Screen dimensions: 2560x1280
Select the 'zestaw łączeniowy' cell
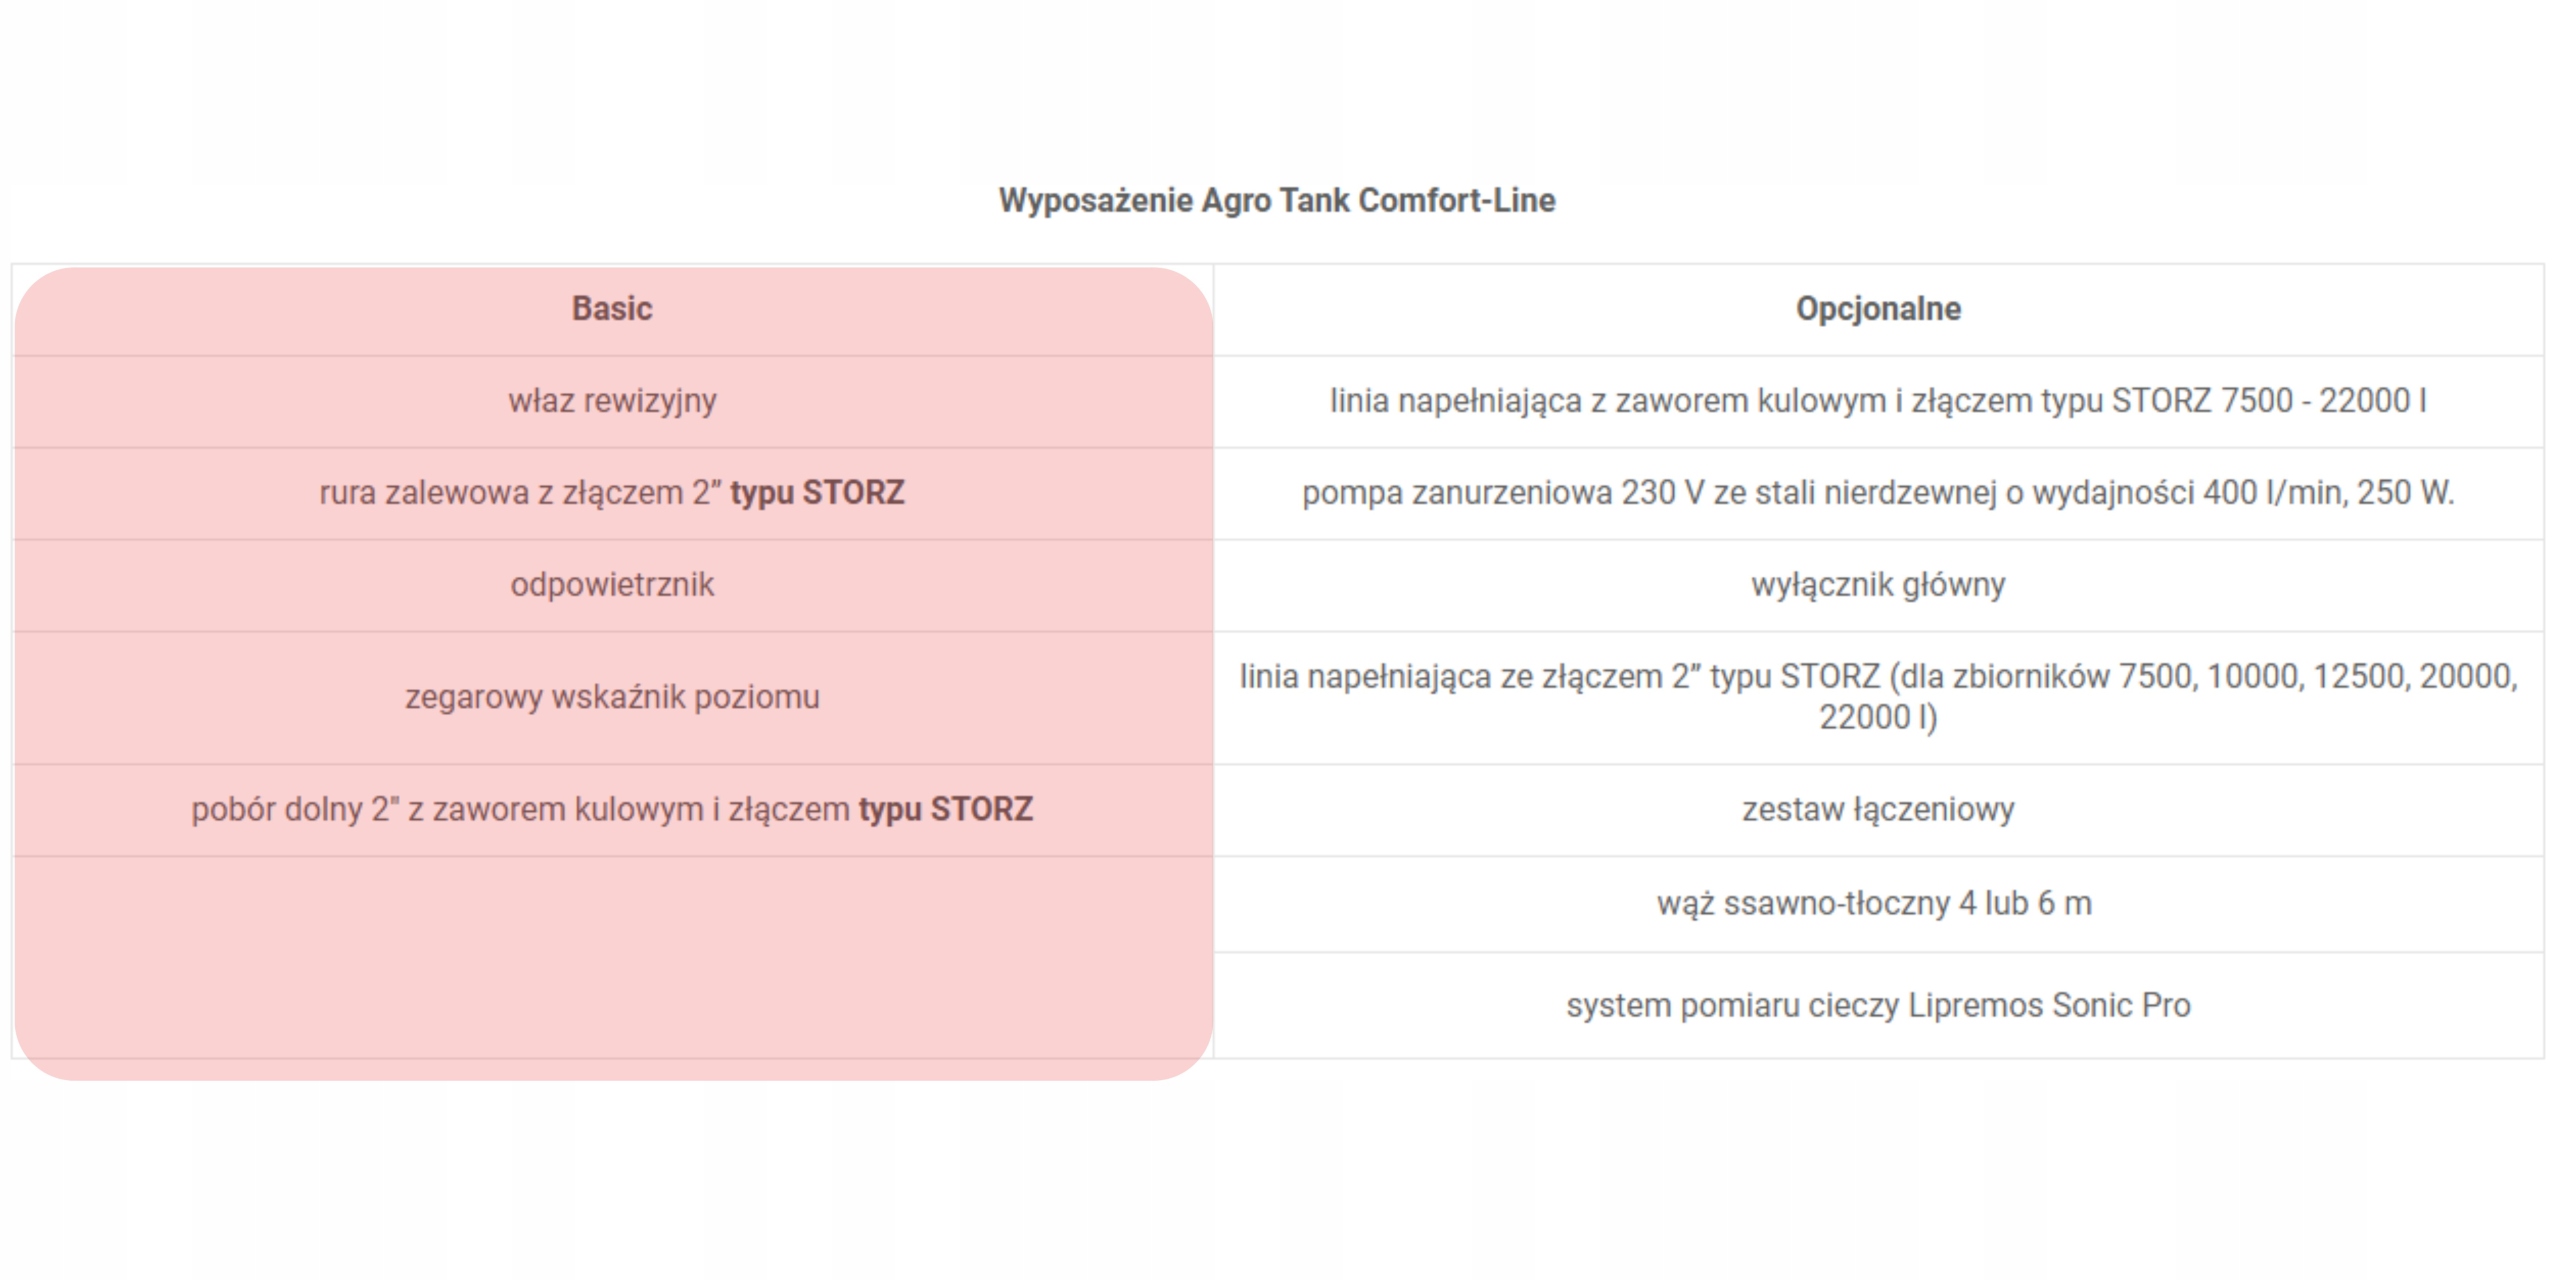click(x=1878, y=809)
